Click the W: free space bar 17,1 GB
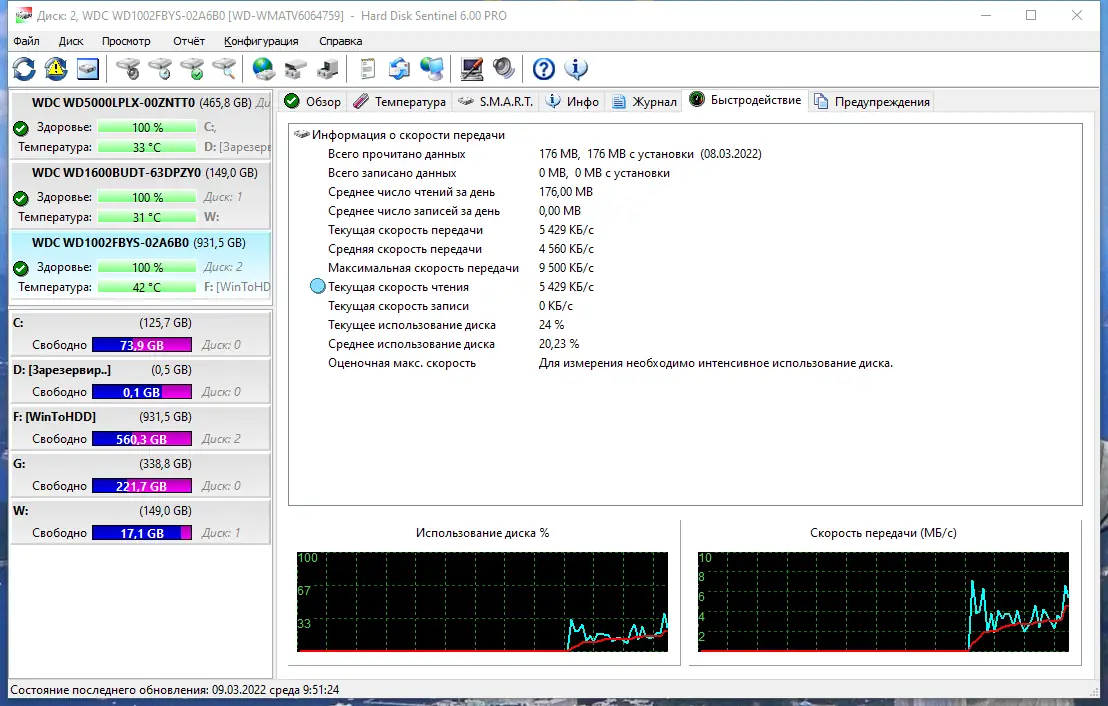This screenshot has width=1108, height=706. [142, 533]
